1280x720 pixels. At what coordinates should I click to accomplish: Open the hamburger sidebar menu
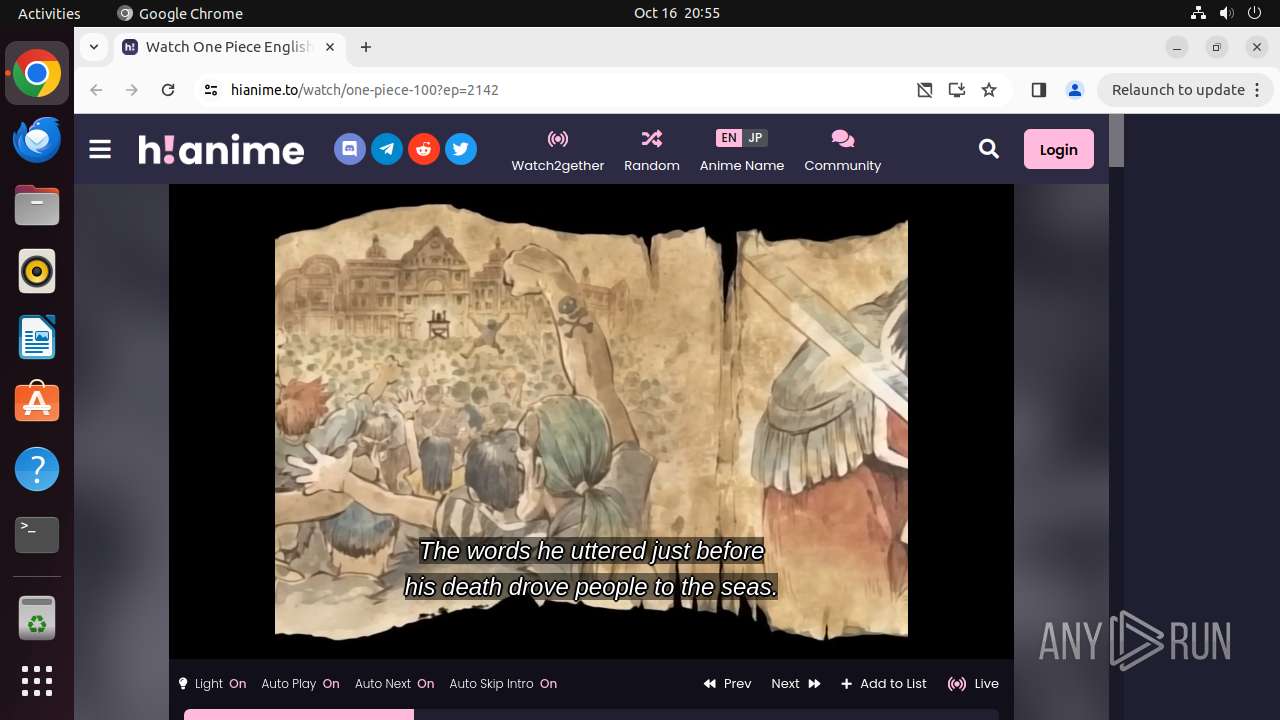click(x=100, y=150)
